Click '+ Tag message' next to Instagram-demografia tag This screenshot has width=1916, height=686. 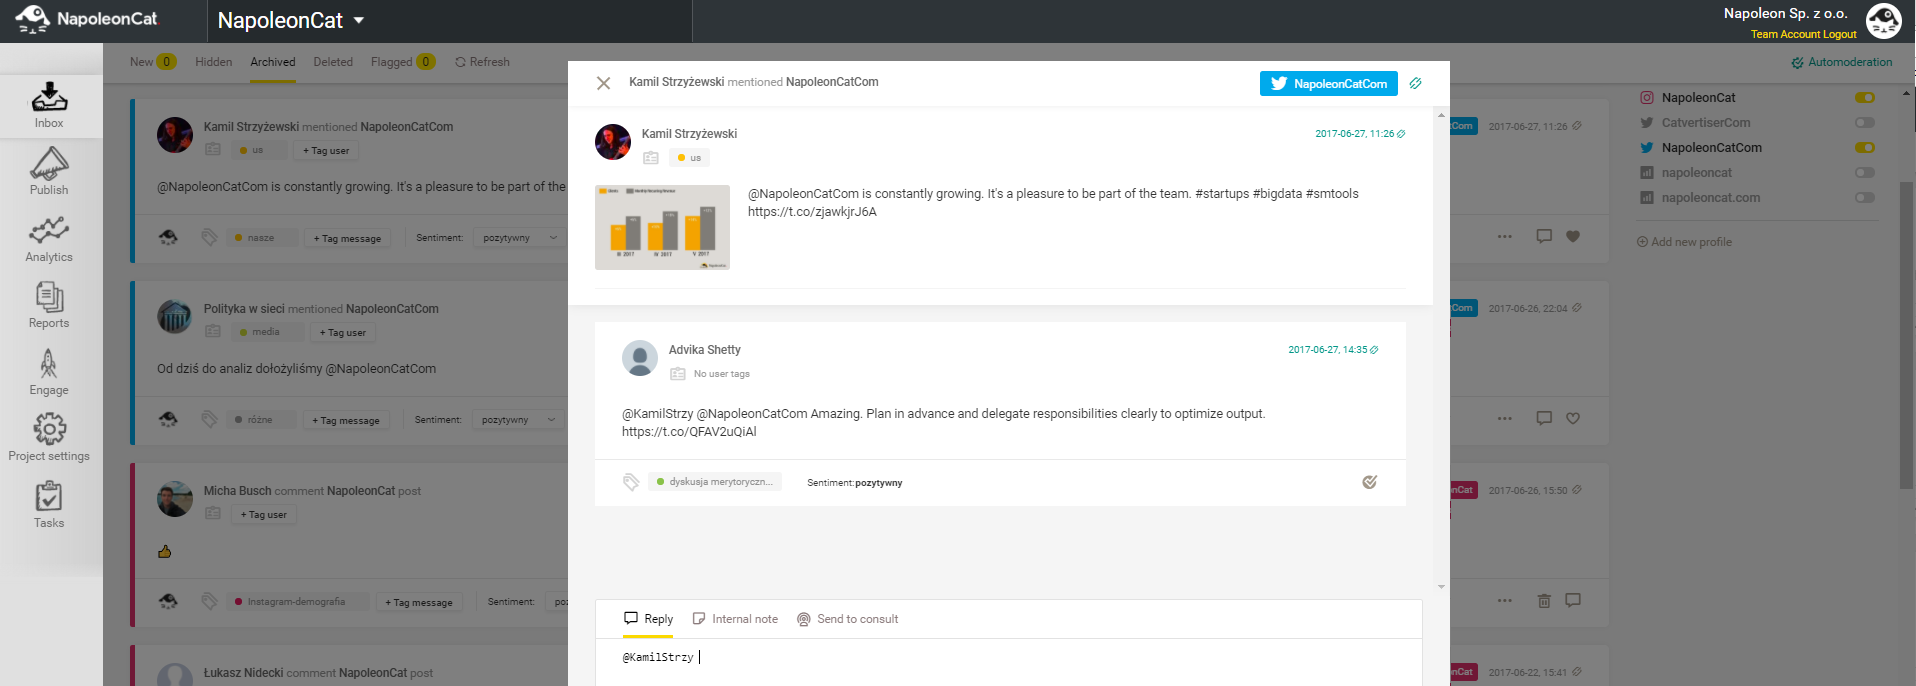pos(418,602)
